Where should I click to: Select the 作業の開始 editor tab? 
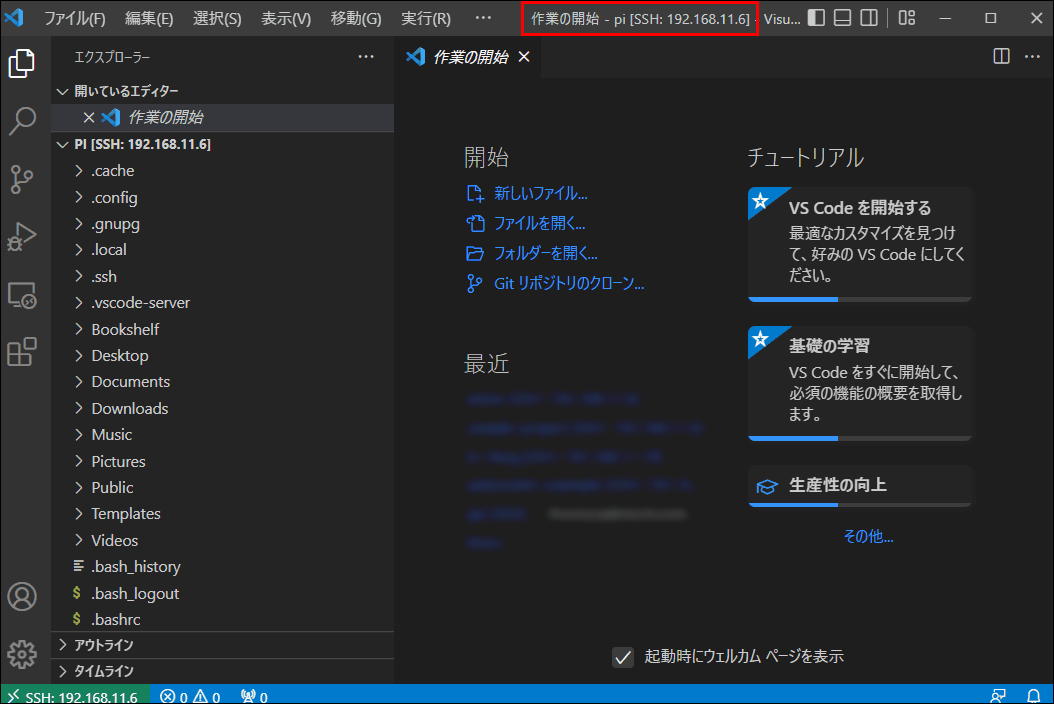click(467, 57)
